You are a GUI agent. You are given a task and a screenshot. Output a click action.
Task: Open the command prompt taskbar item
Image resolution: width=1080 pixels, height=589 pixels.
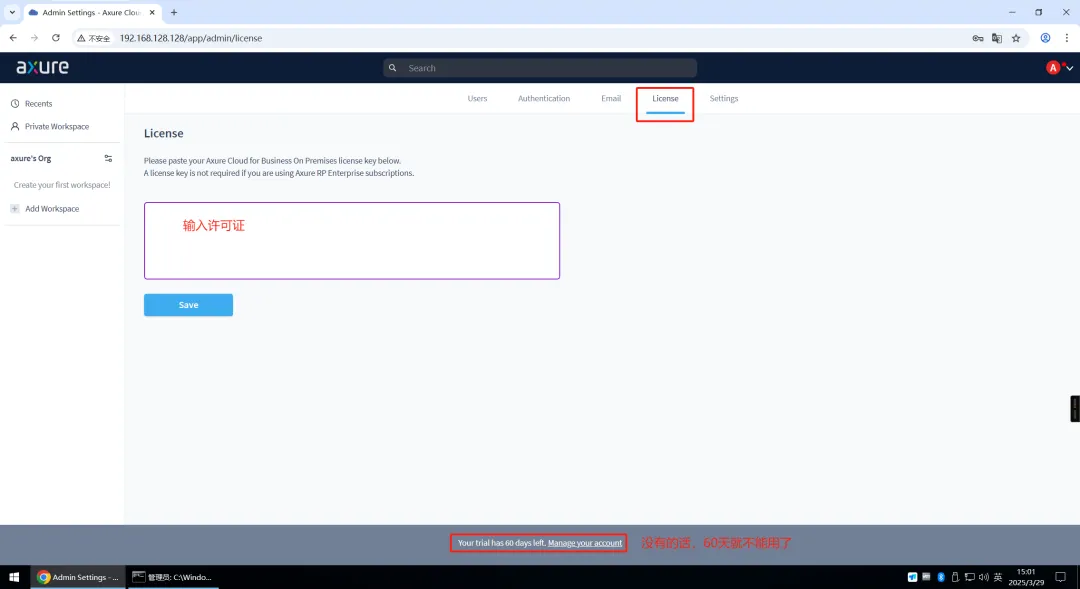172,577
